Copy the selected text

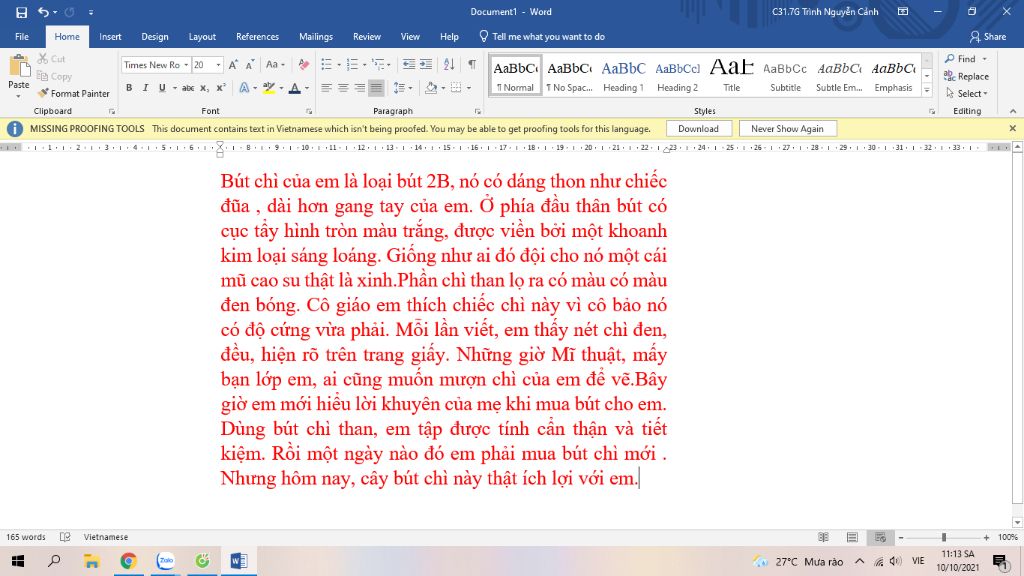click(54, 76)
